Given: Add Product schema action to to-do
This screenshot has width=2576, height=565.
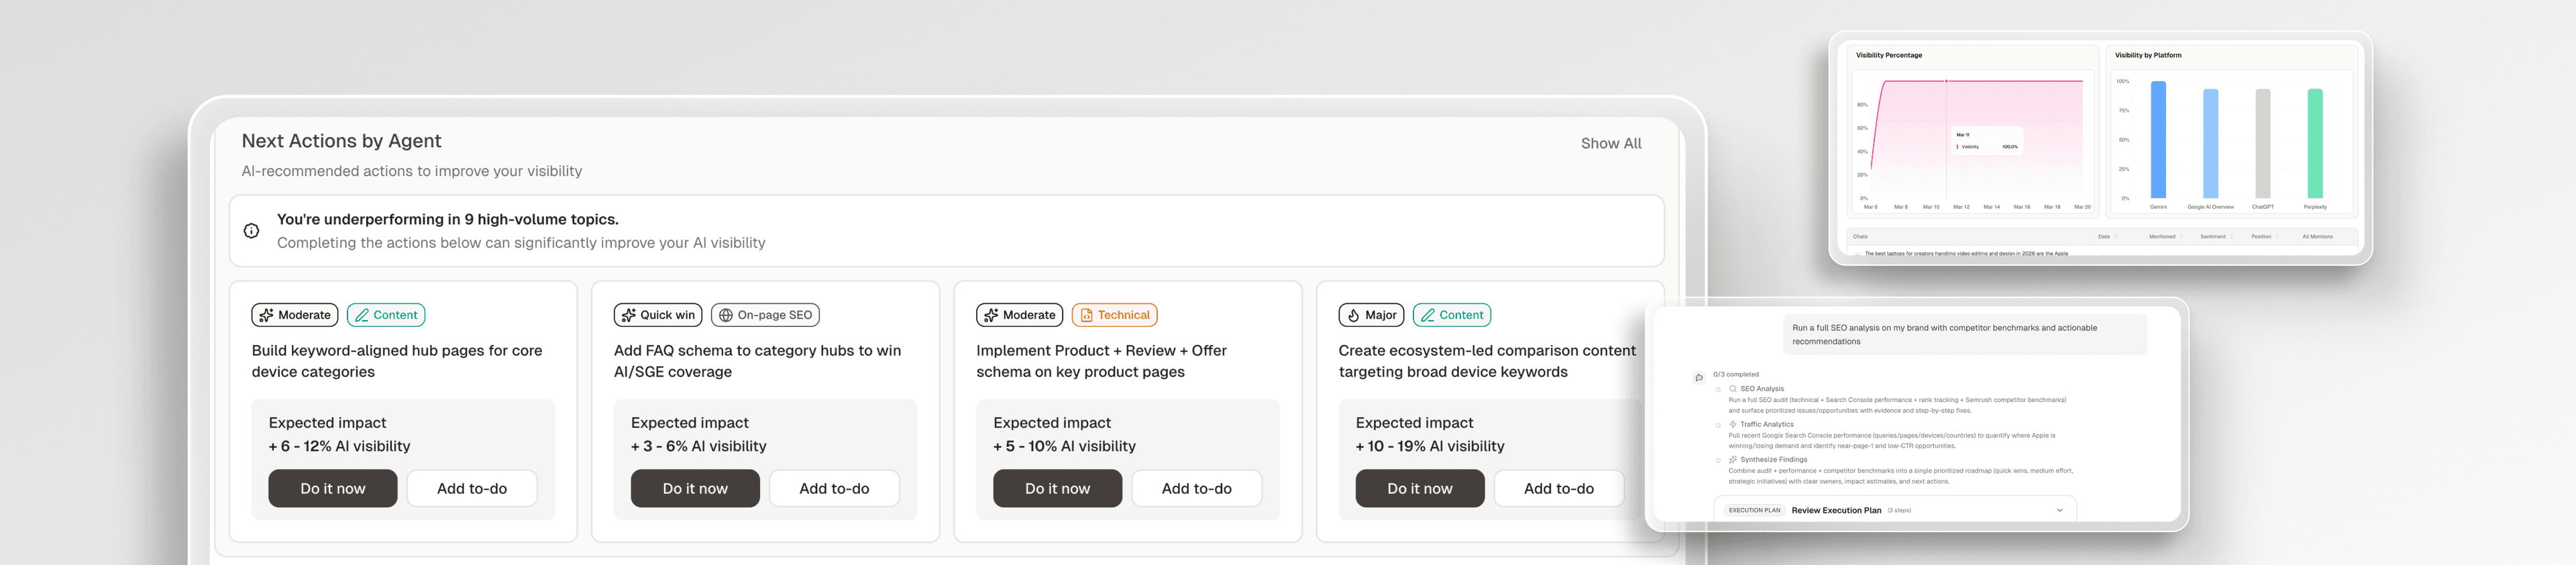Looking at the screenshot, I should [1197, 488].
